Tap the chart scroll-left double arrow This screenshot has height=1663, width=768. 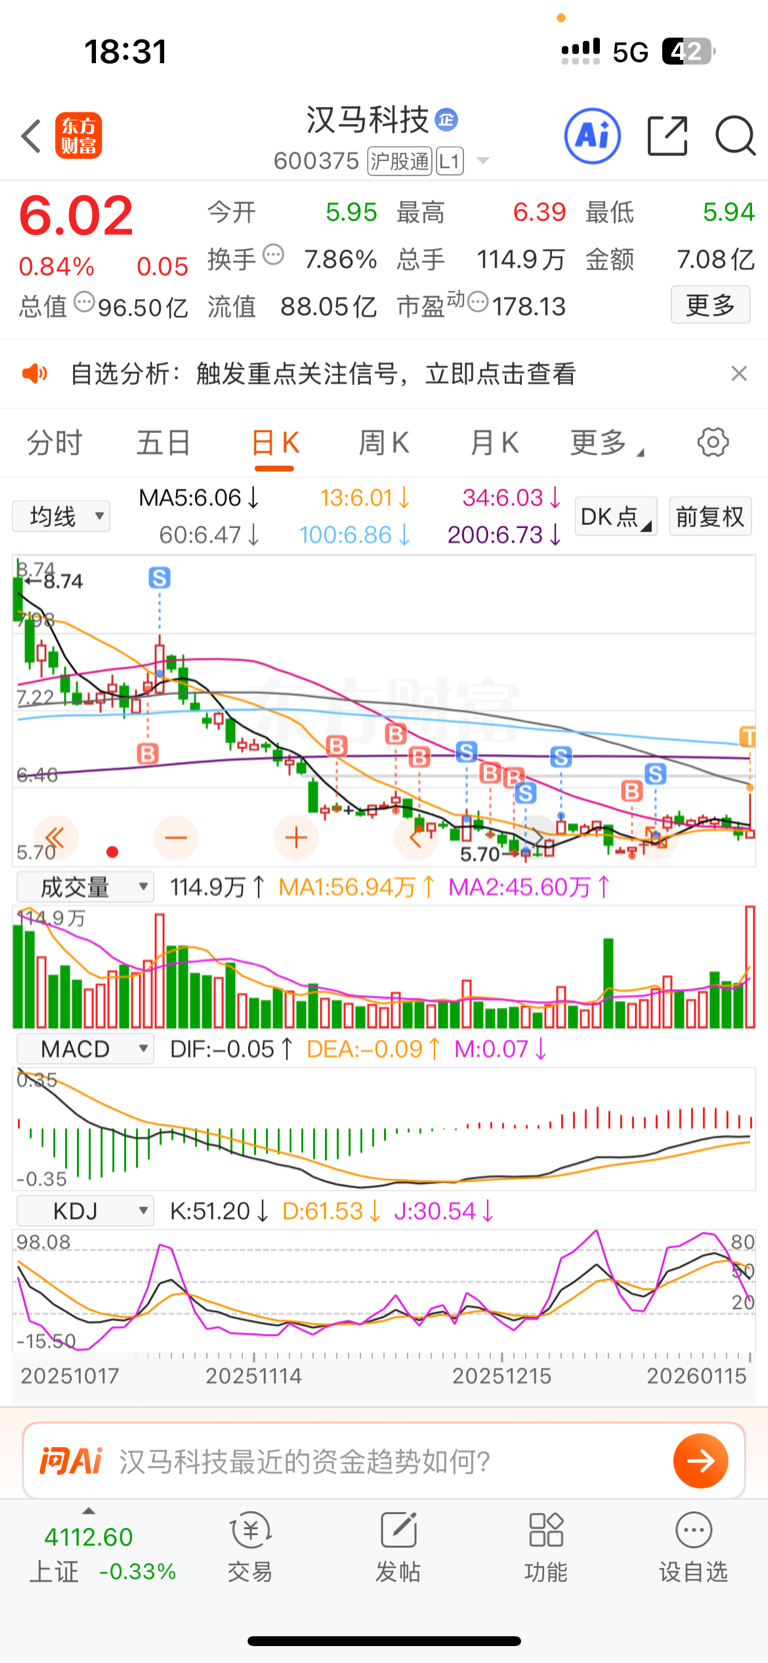pos(56,837)
